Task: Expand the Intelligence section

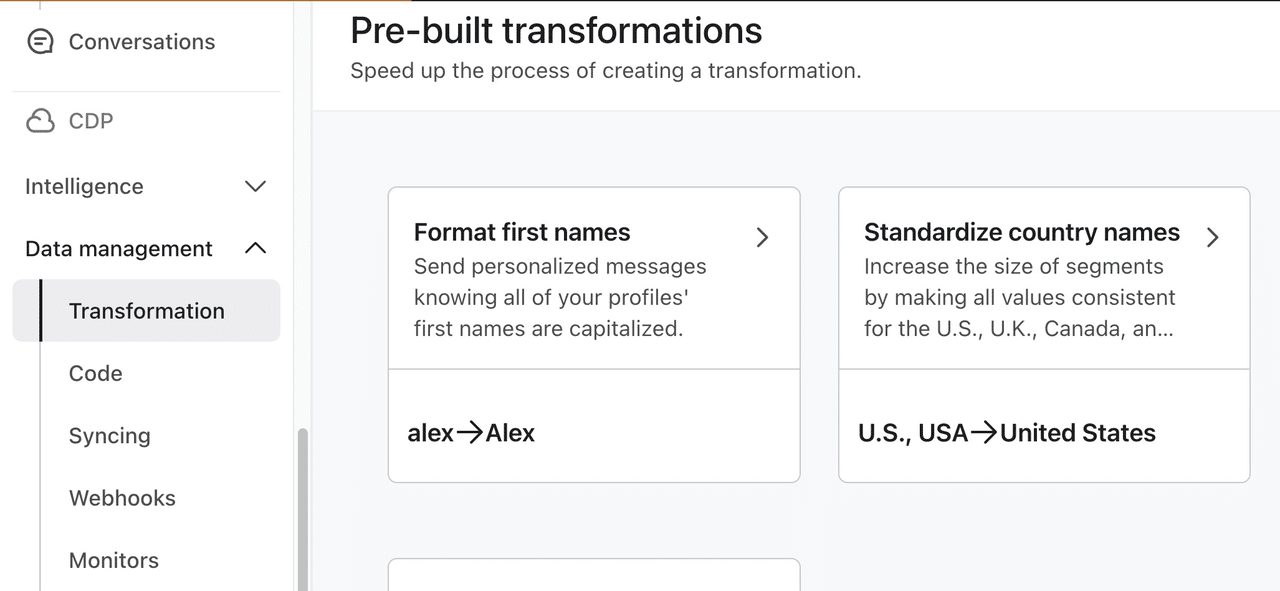Action: [255, 186]
